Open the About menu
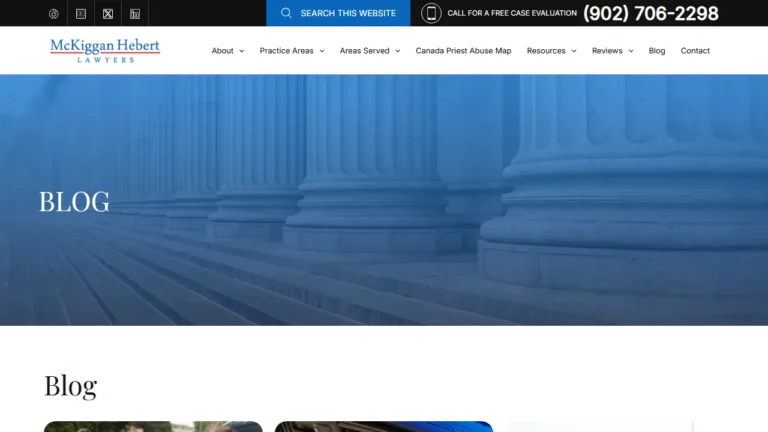The width and height of the screenshot is (768, 432). [x=222, y=50]
